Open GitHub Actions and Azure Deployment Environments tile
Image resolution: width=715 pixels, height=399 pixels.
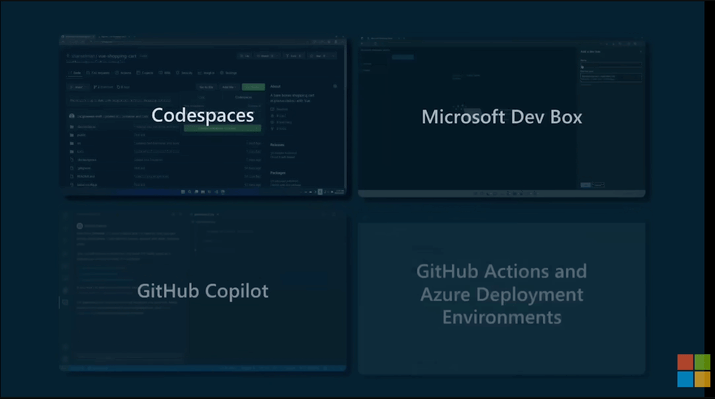click(502, 295)
